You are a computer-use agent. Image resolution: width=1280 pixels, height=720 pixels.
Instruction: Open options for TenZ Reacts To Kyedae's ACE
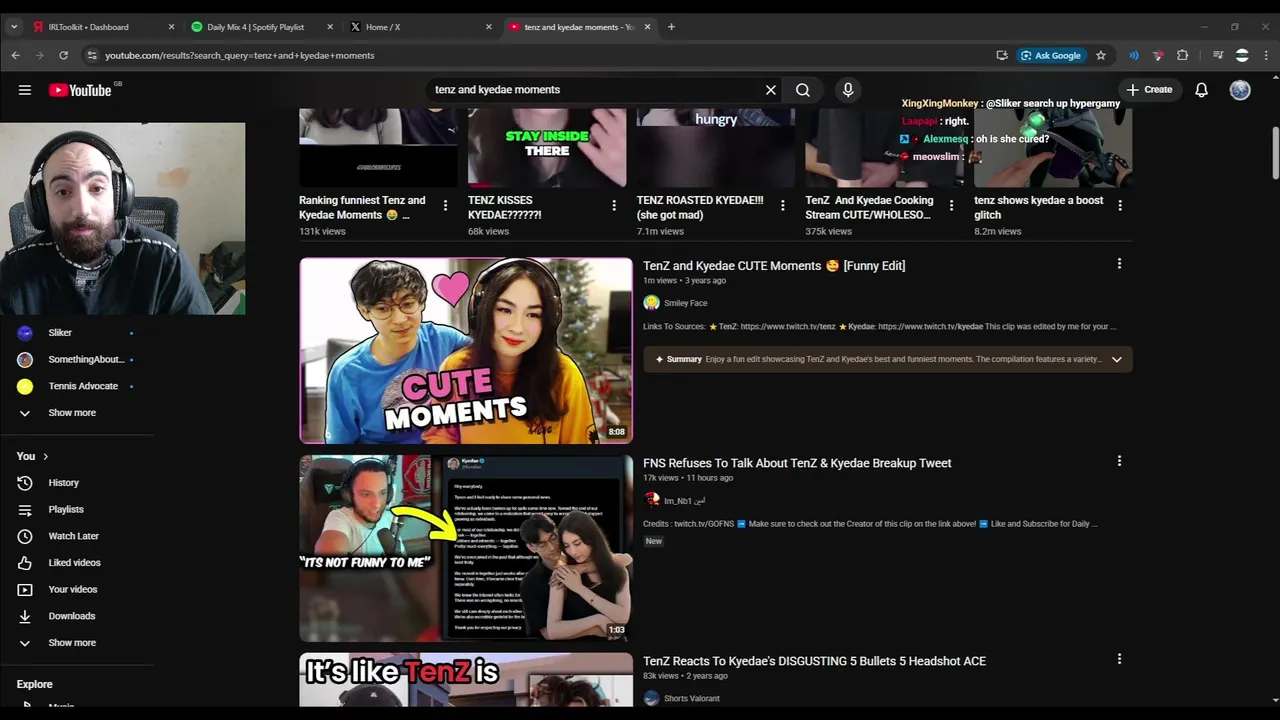click(x=1119, y=659)
